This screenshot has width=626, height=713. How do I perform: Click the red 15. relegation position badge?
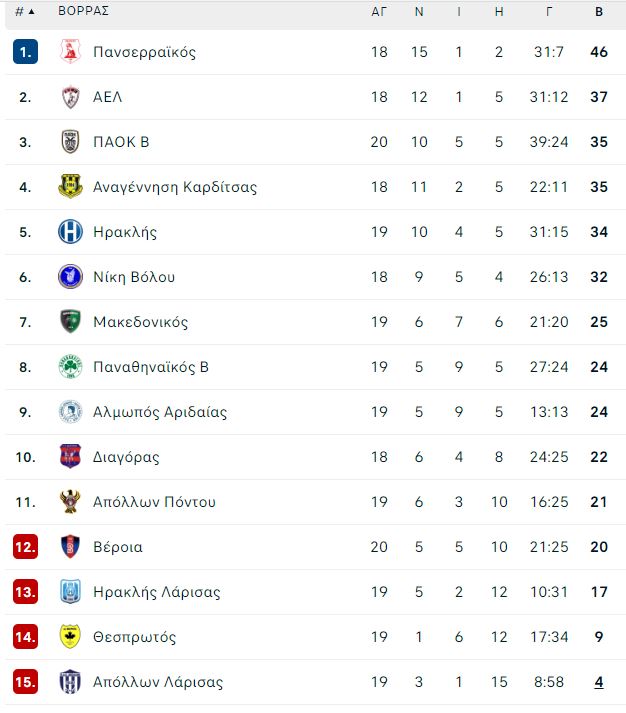click(x=25, y=682)
